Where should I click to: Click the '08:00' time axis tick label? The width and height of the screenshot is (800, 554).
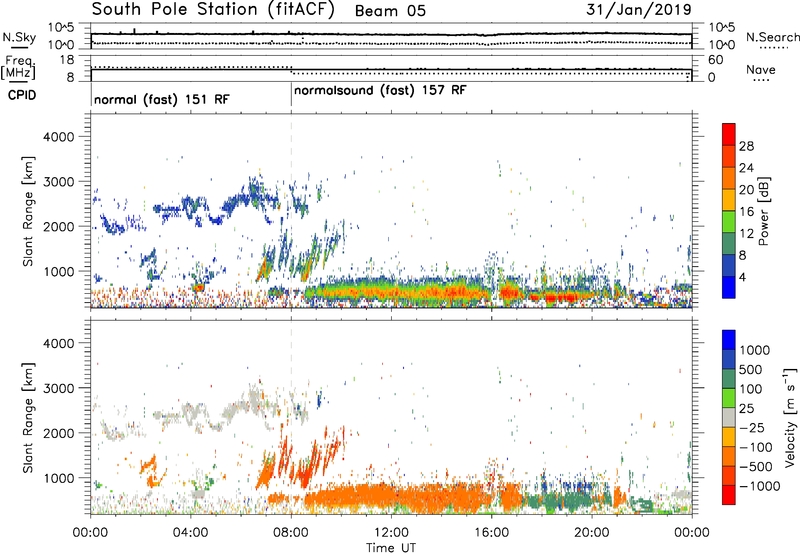(291, 533)
